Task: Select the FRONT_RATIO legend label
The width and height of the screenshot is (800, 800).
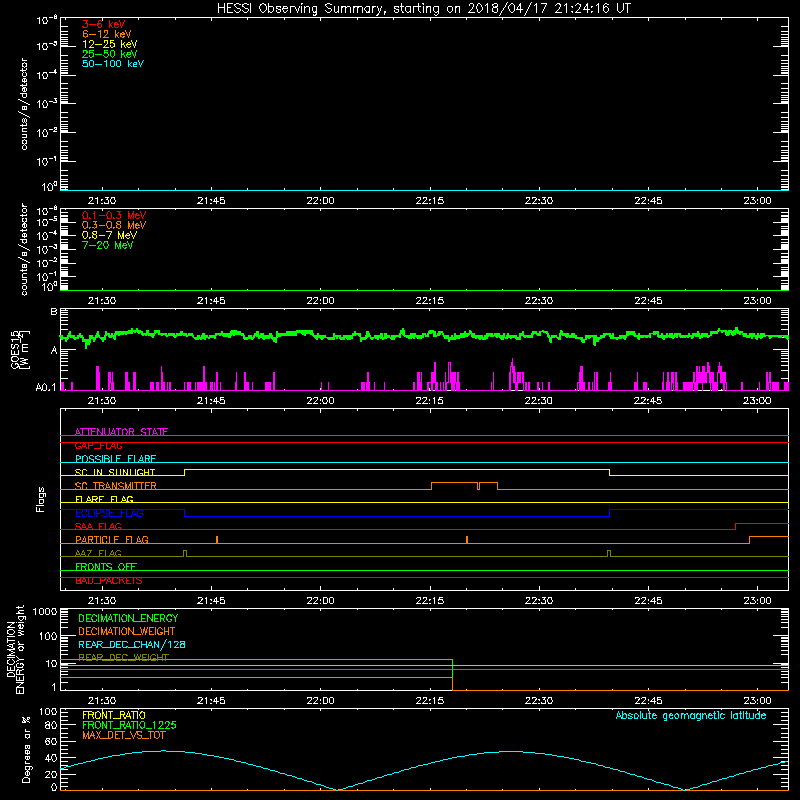Action: [x=114, y=715]
